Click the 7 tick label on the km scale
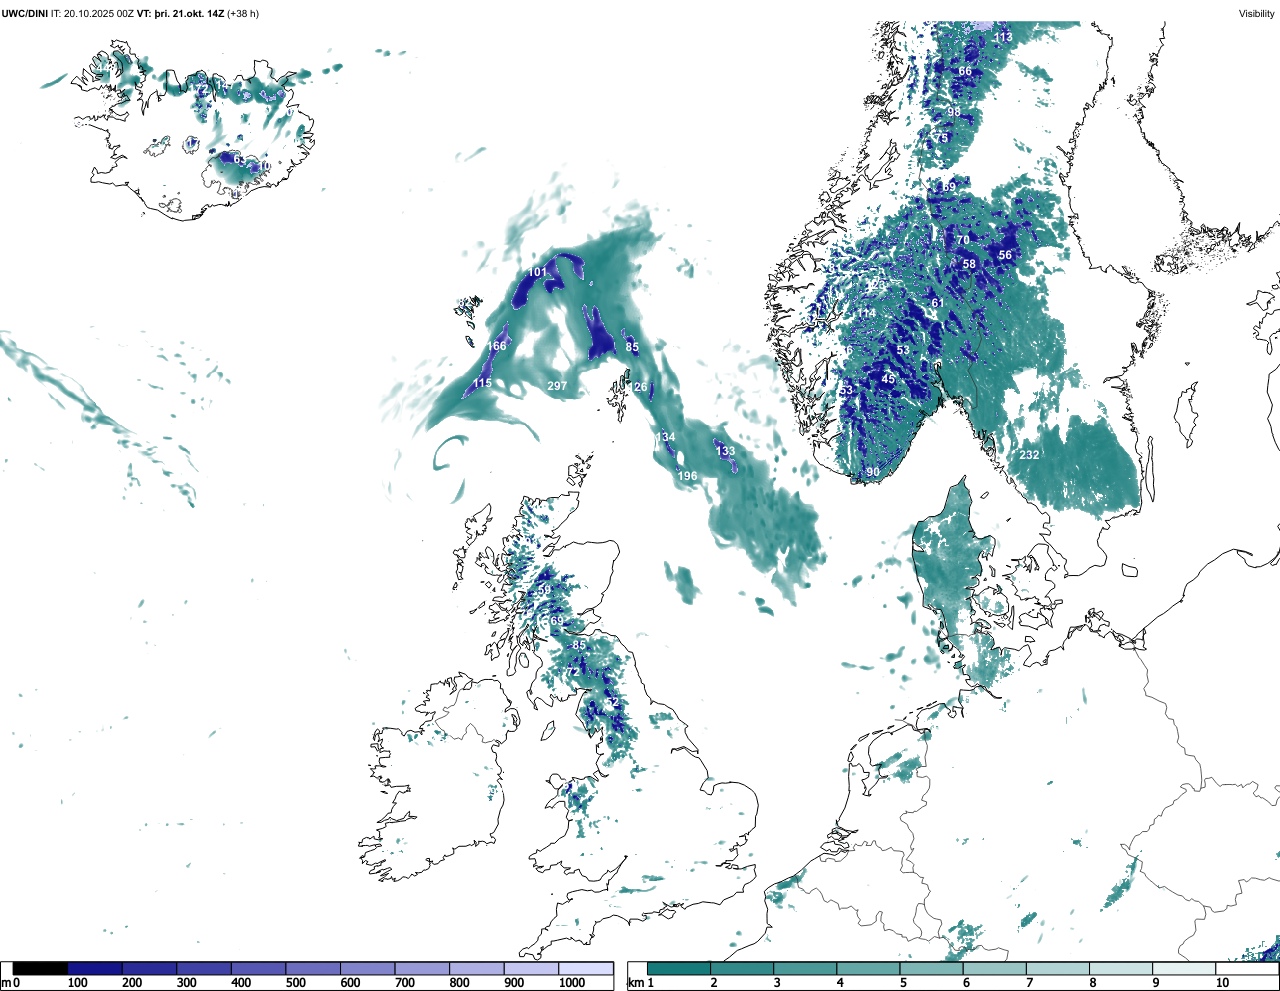1280x991 pixels. pos(1029,984)
